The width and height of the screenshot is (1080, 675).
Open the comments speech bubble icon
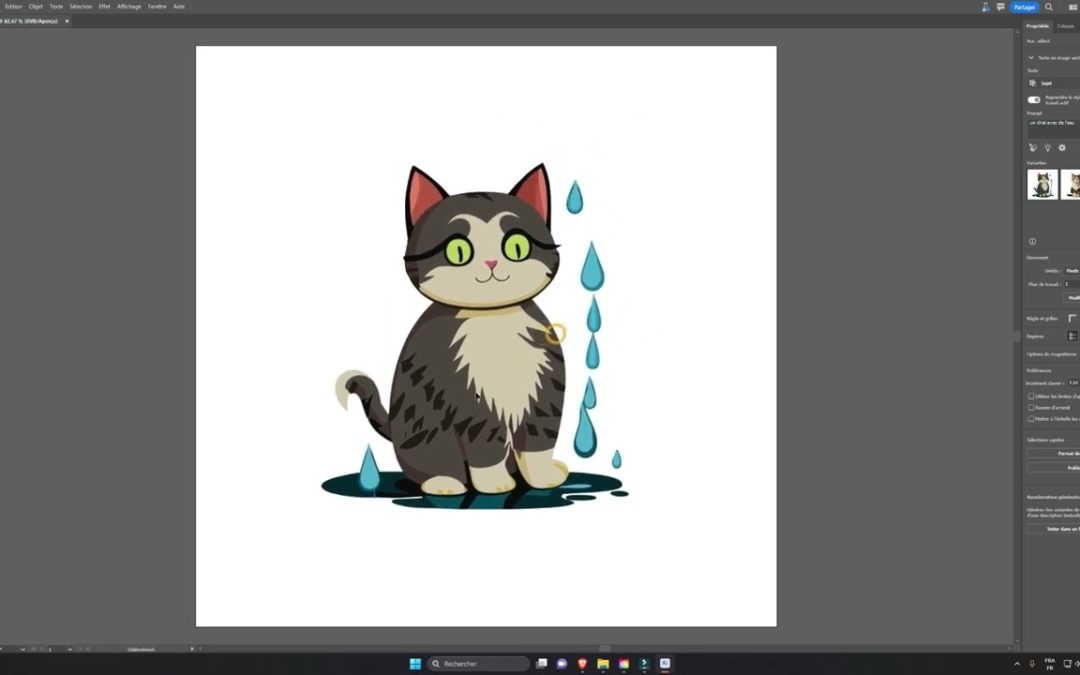(x=1001, y=7)
